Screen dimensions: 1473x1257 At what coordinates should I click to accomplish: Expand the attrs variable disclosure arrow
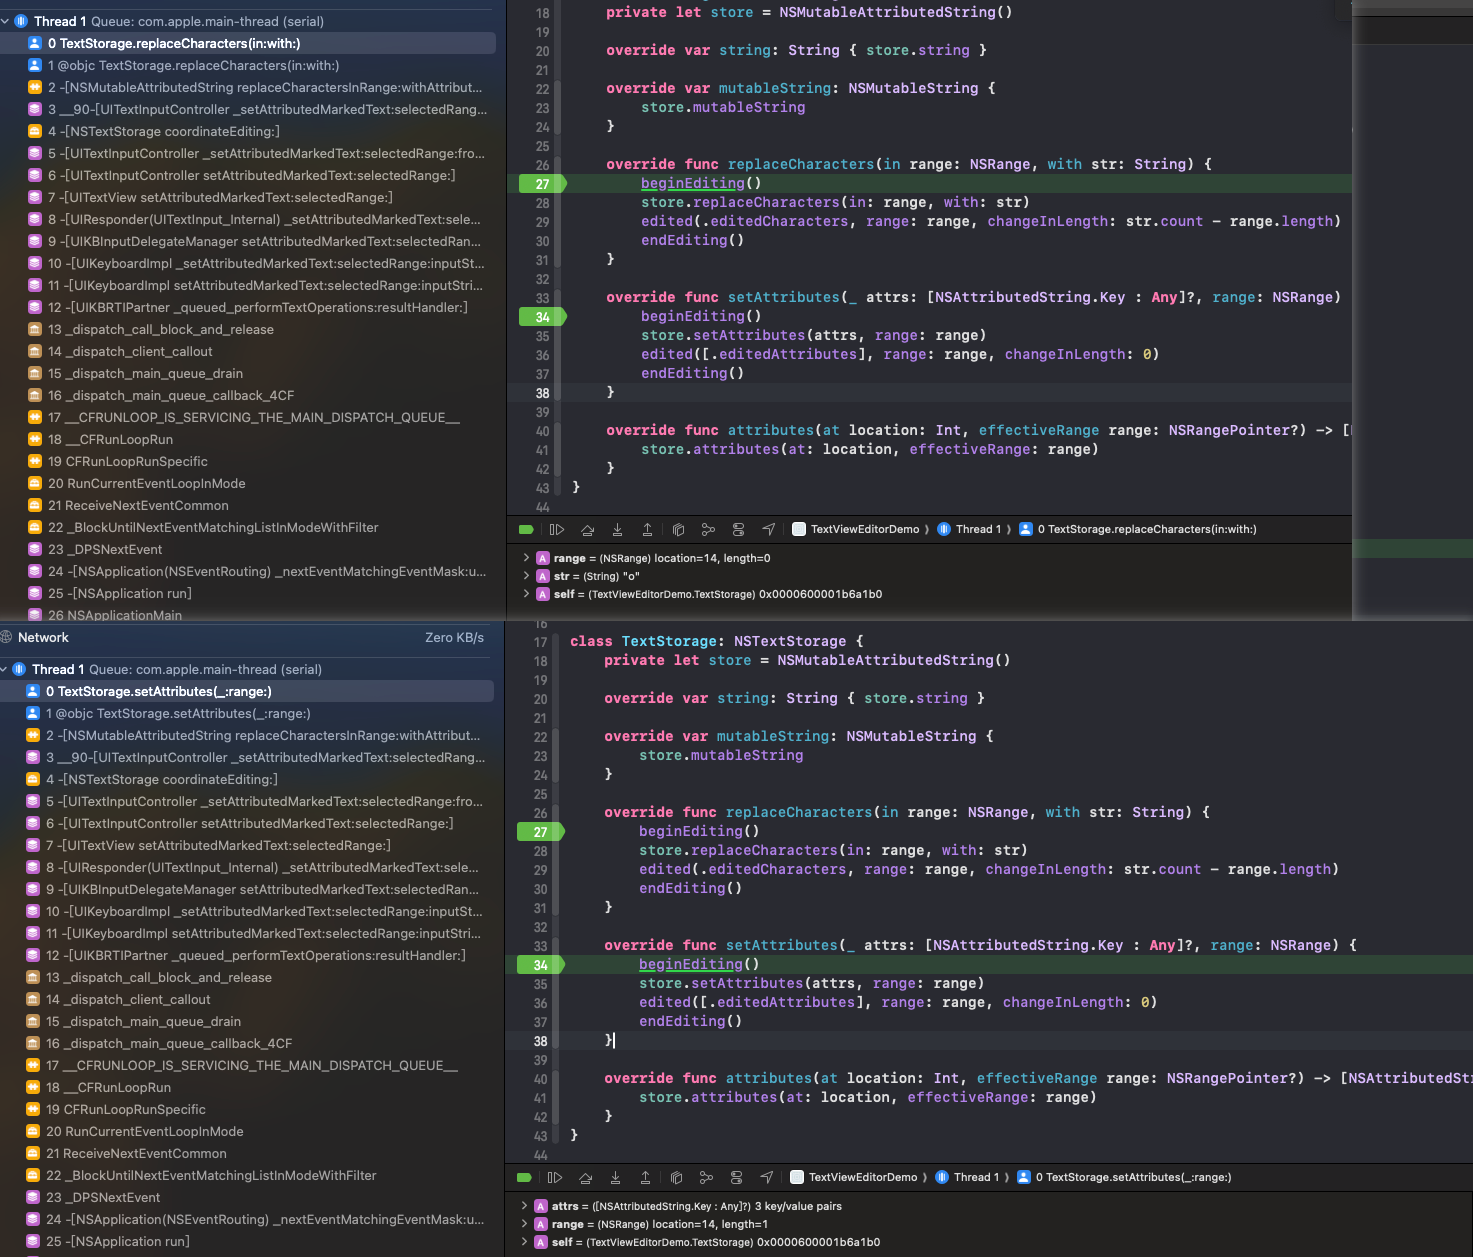click(524, 1206)
